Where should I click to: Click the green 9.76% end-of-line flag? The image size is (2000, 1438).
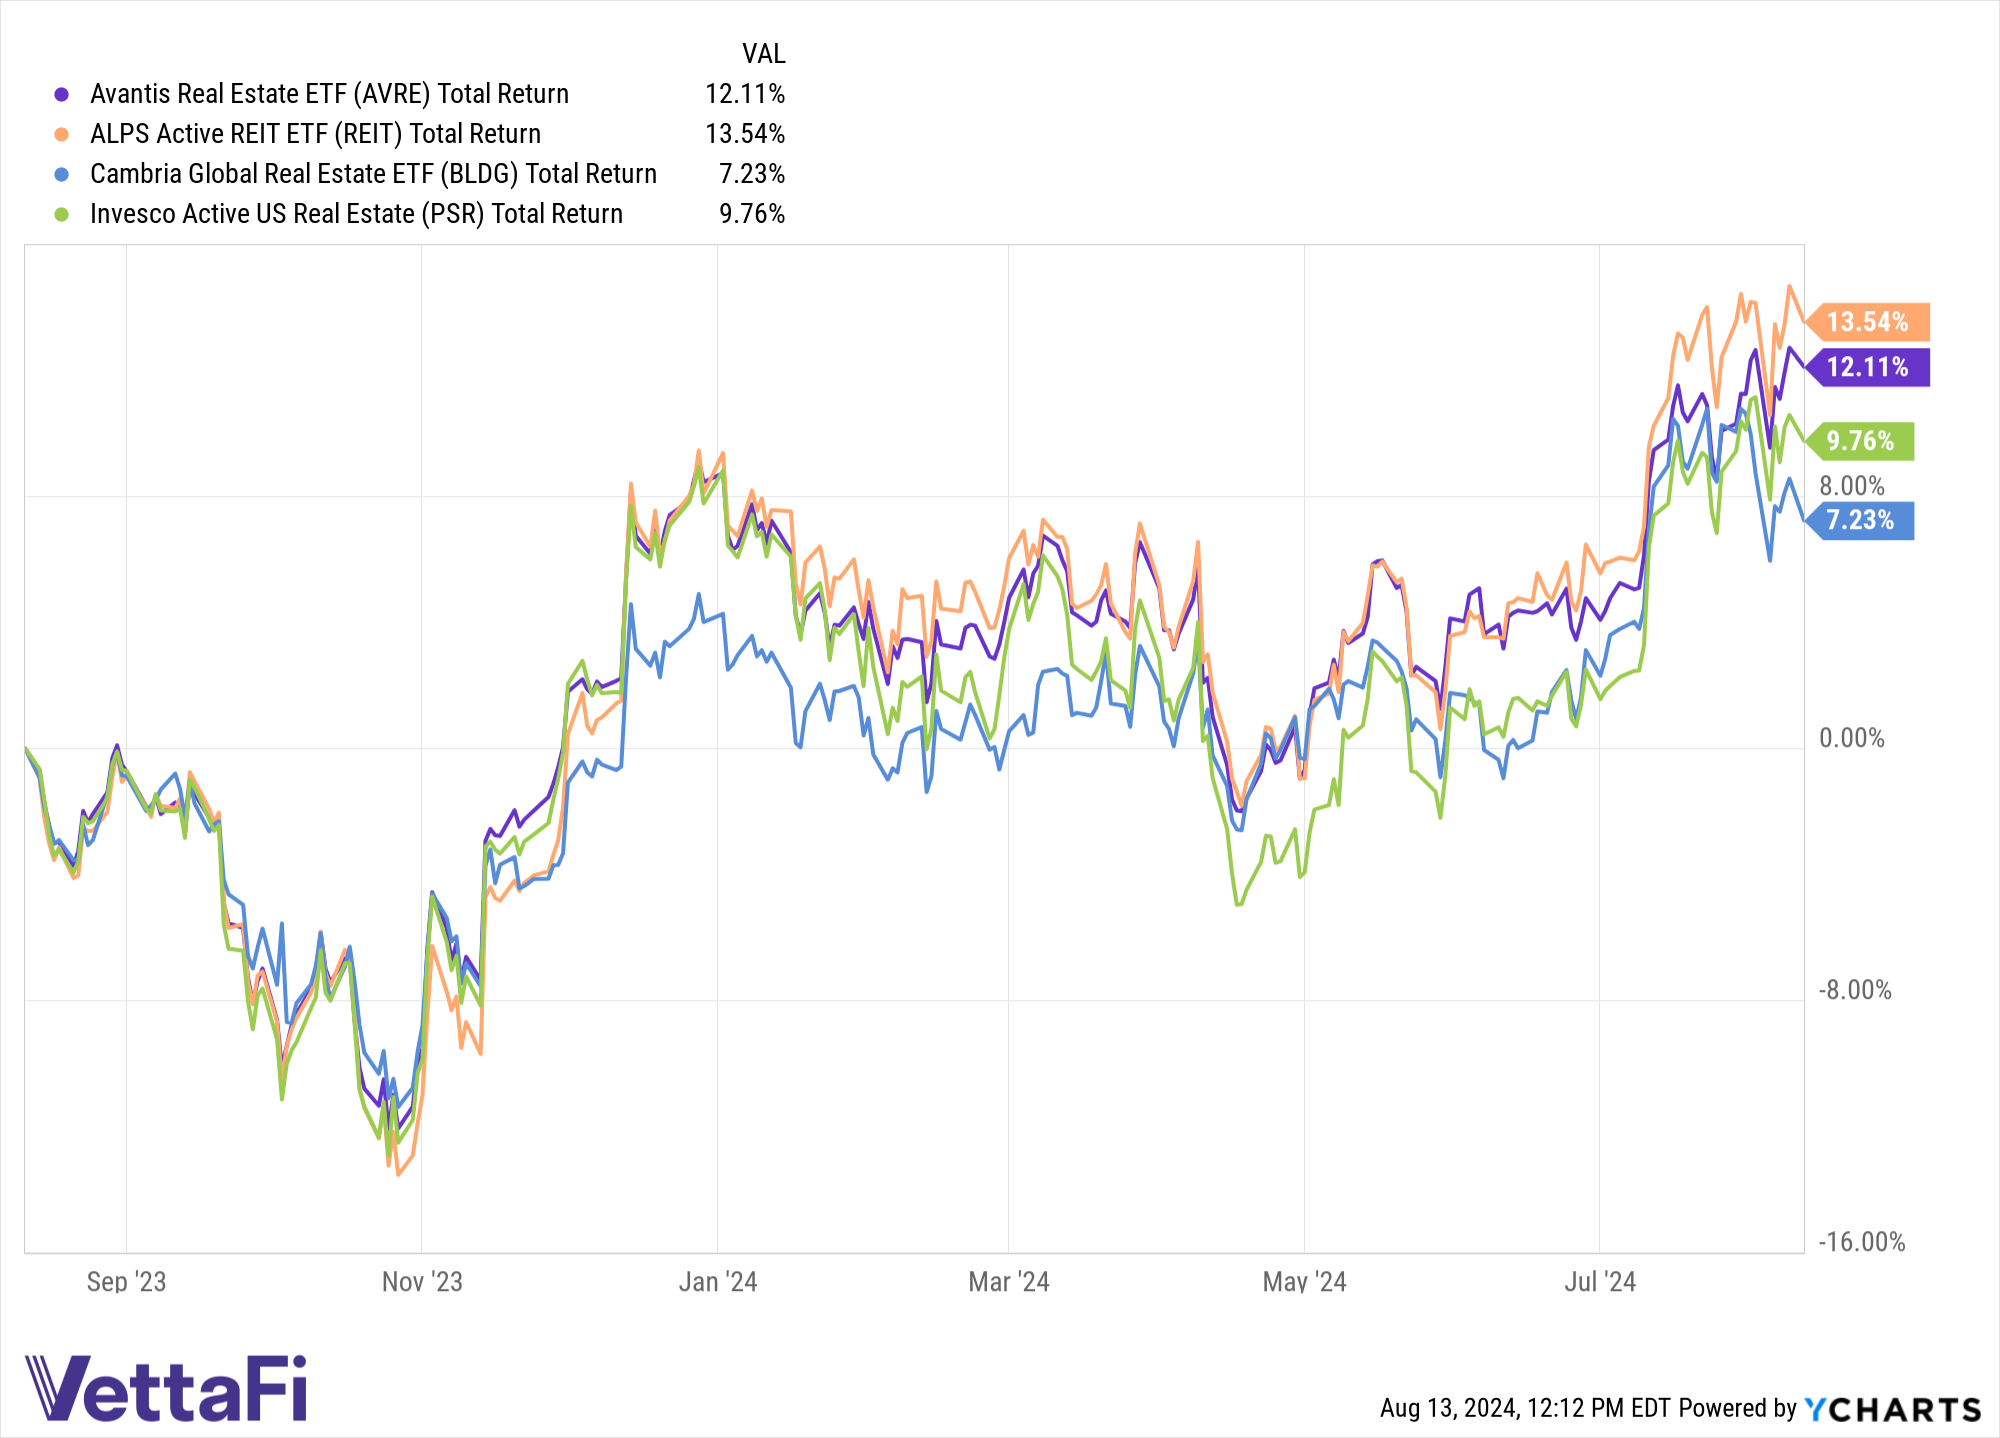coord(1859,441)
